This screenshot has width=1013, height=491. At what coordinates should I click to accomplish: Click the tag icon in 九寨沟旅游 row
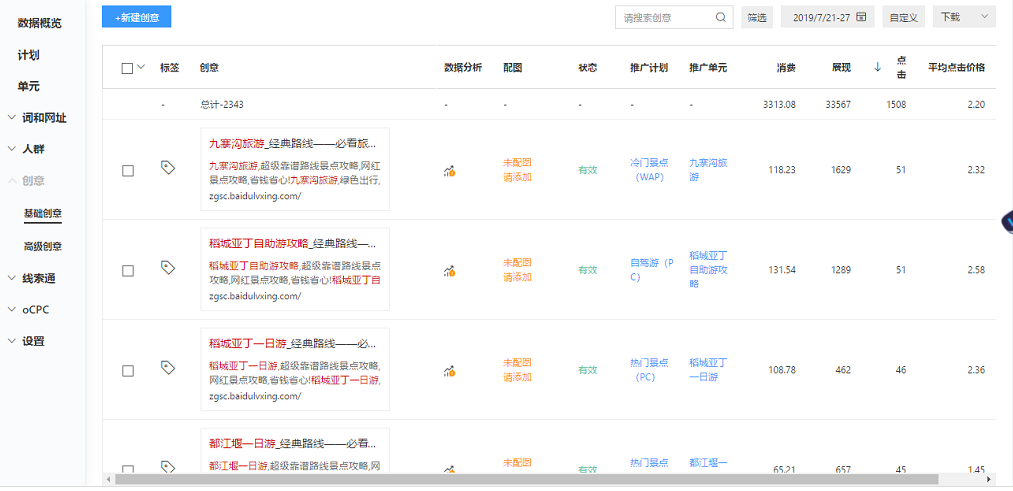point(168,168)
